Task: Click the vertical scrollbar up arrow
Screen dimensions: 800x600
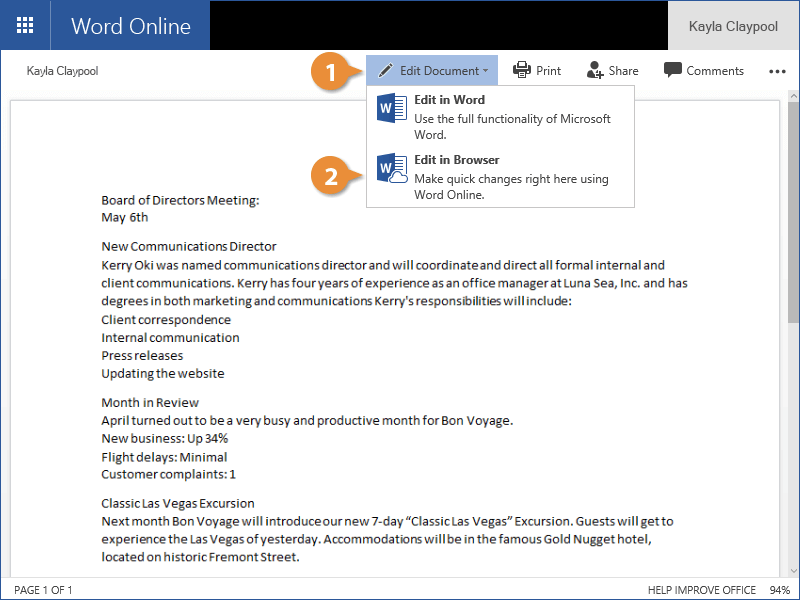Action: click(793, 98)
